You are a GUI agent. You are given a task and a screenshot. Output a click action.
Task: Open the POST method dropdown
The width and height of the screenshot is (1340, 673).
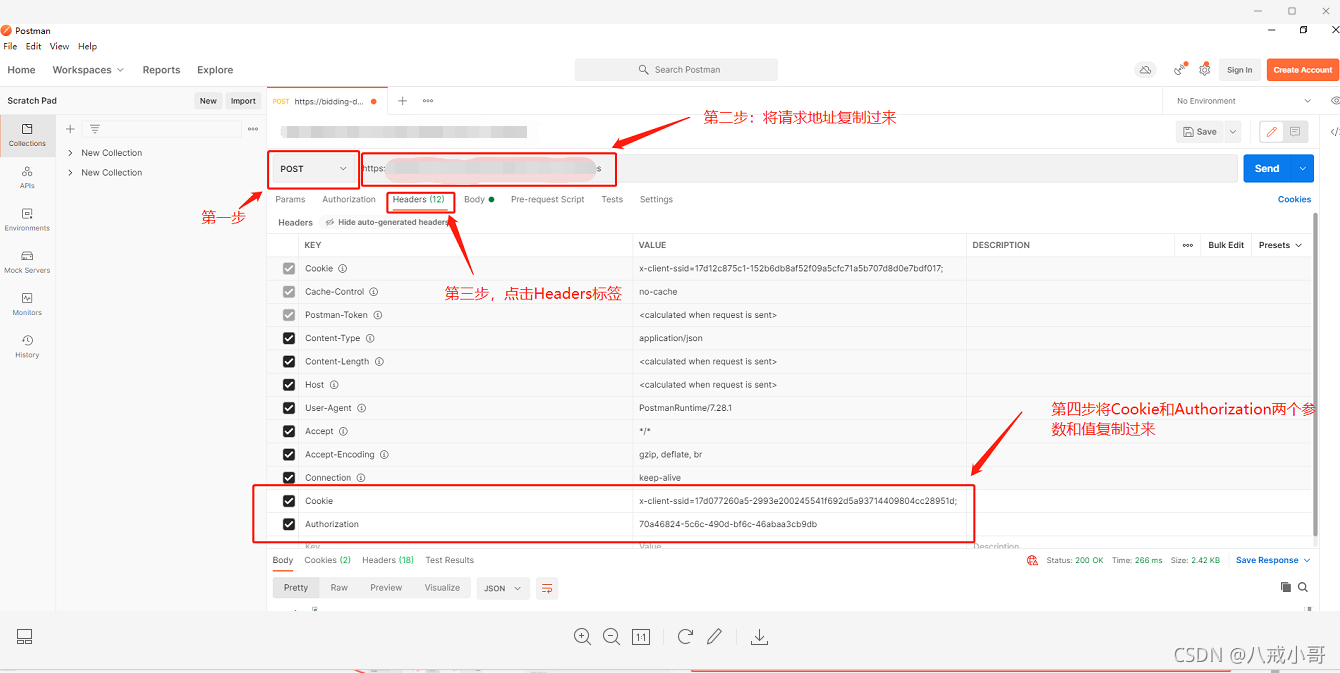click(313, 169)
